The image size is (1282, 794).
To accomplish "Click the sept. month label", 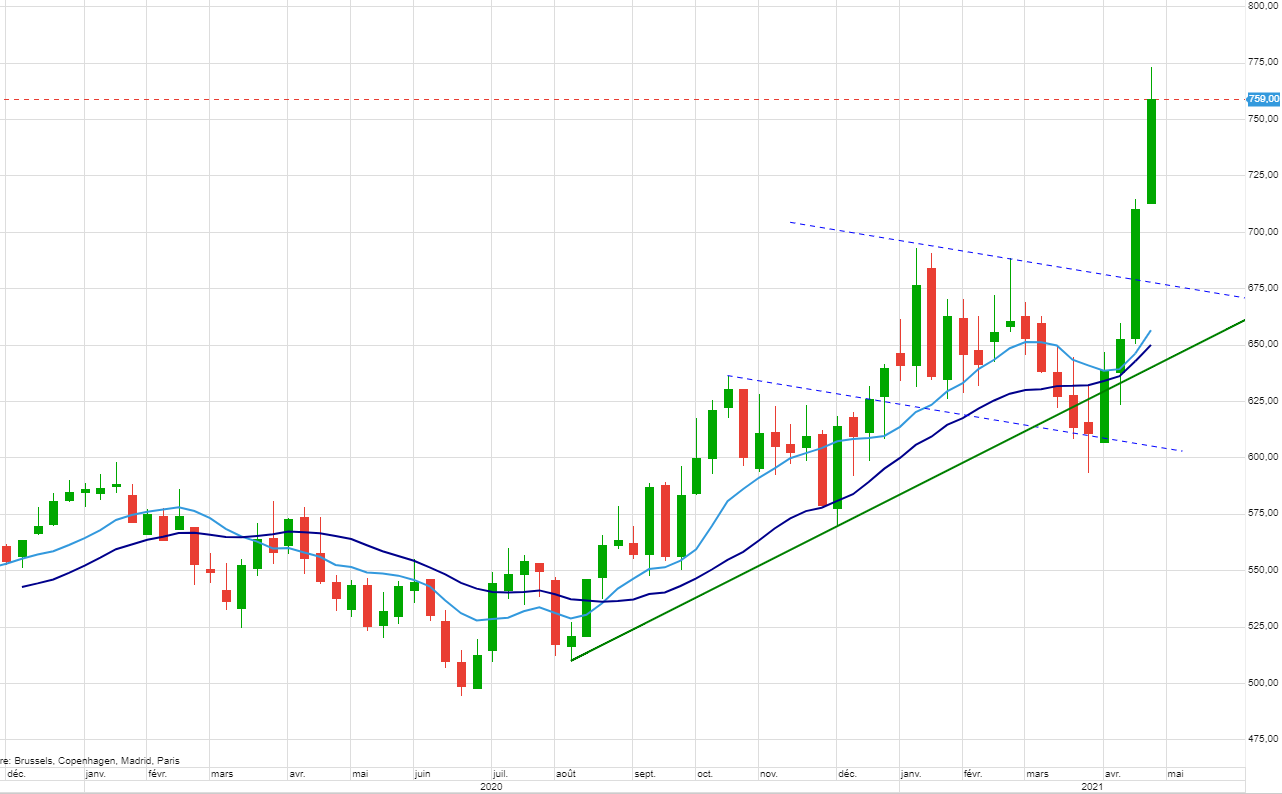I will pyautogui.click(x=644, y=774).
